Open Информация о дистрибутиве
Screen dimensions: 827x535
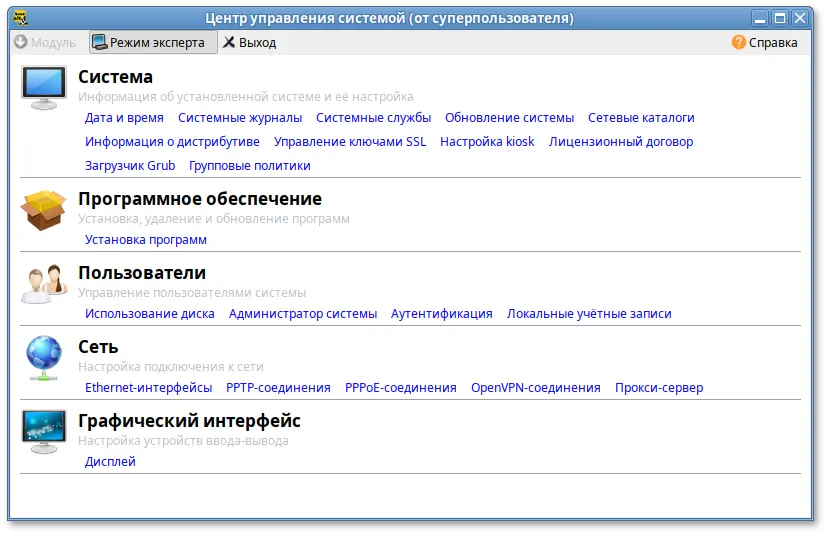coord(172,142)
